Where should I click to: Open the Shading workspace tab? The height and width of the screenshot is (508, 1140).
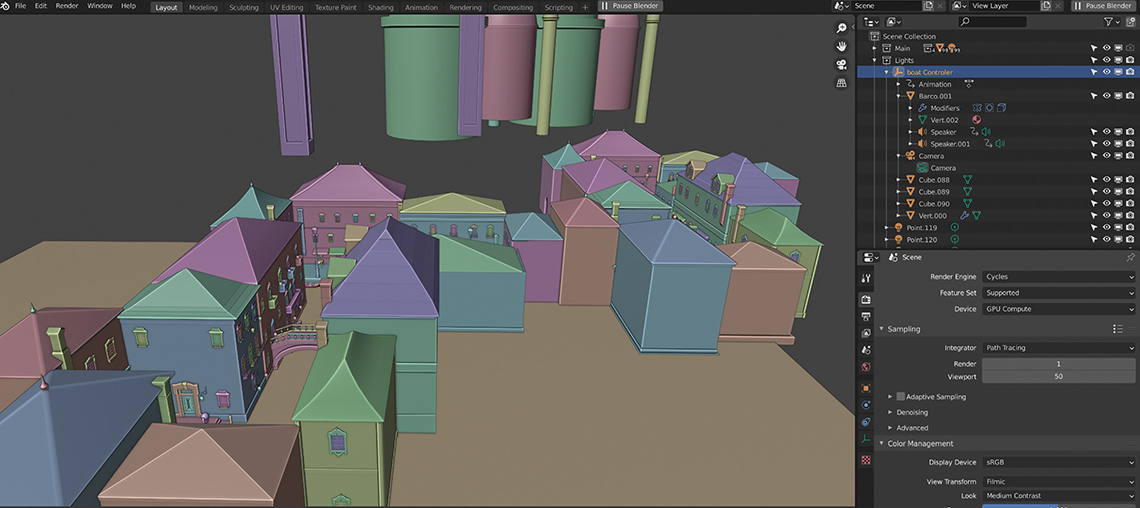pyautogui.click(x=380, y=7)
